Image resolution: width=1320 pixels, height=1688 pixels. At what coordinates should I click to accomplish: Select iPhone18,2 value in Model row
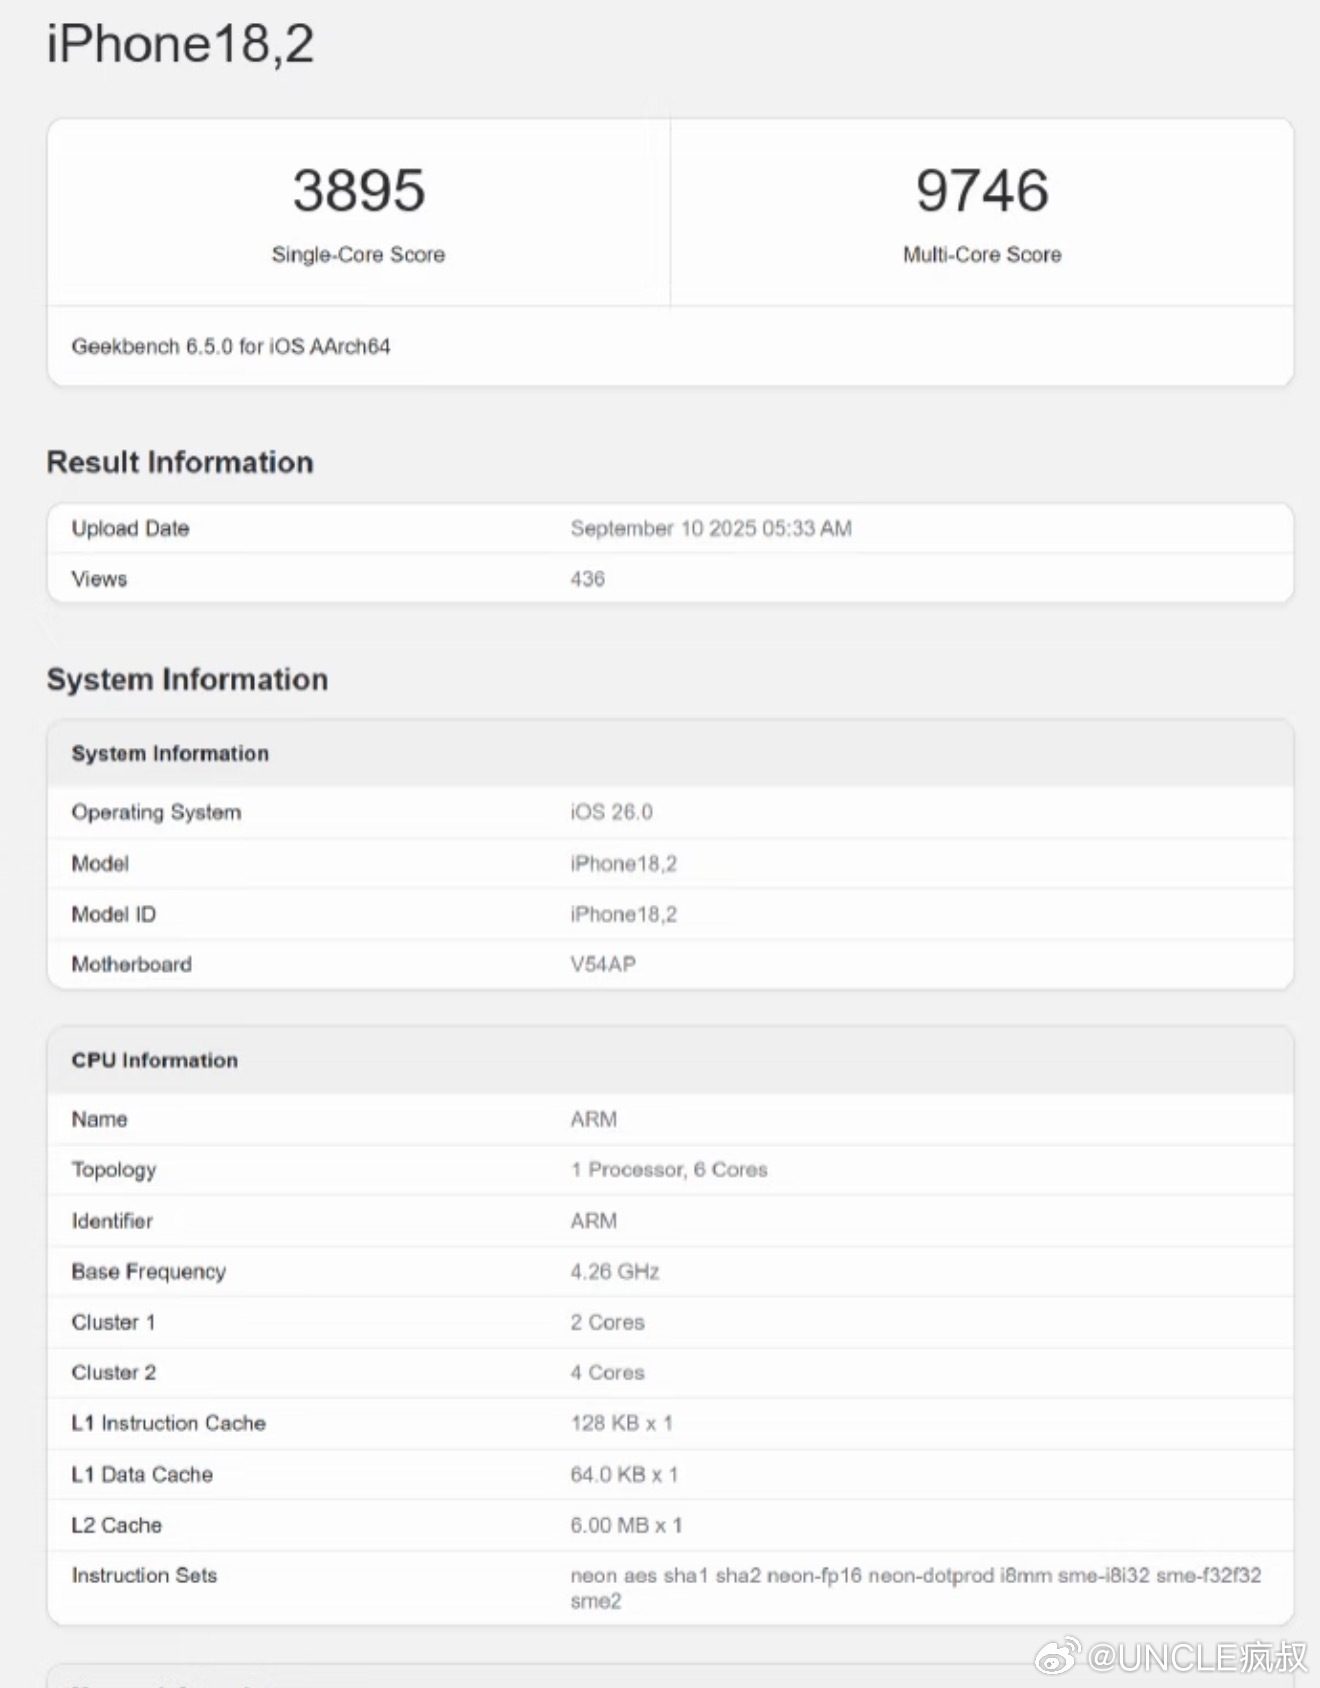623,863
